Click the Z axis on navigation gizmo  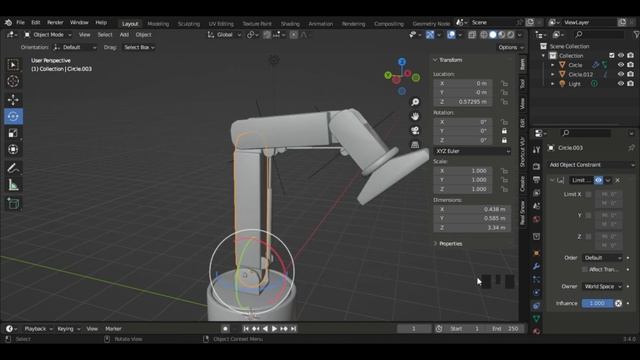[402, 62]
